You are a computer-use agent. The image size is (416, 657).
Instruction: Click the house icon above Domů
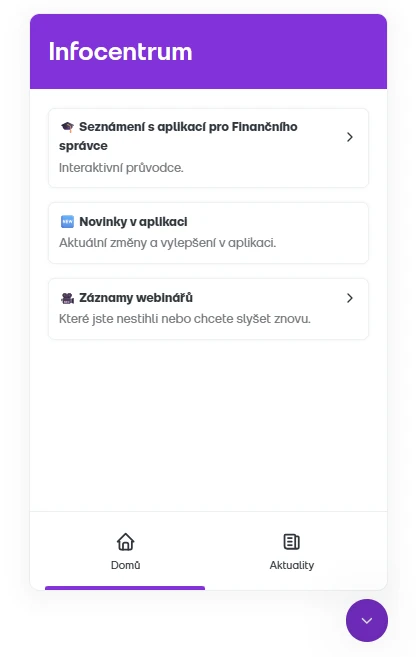click(125, 542)
